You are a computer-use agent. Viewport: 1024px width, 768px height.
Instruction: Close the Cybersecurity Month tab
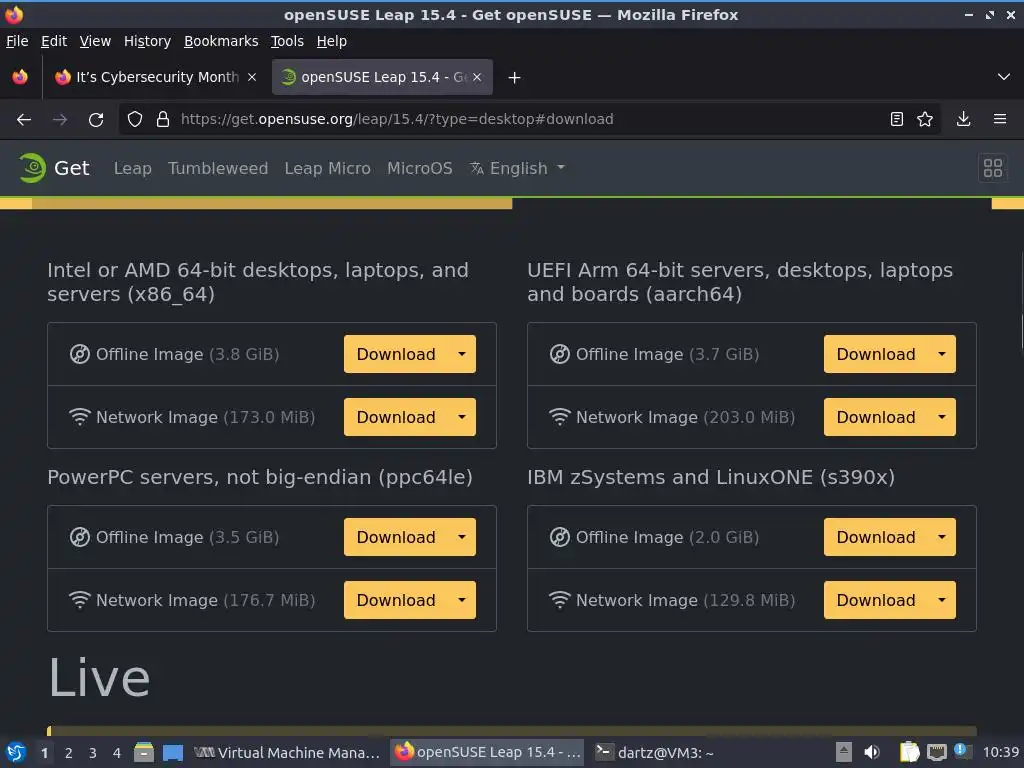click(x=252, y=77)
